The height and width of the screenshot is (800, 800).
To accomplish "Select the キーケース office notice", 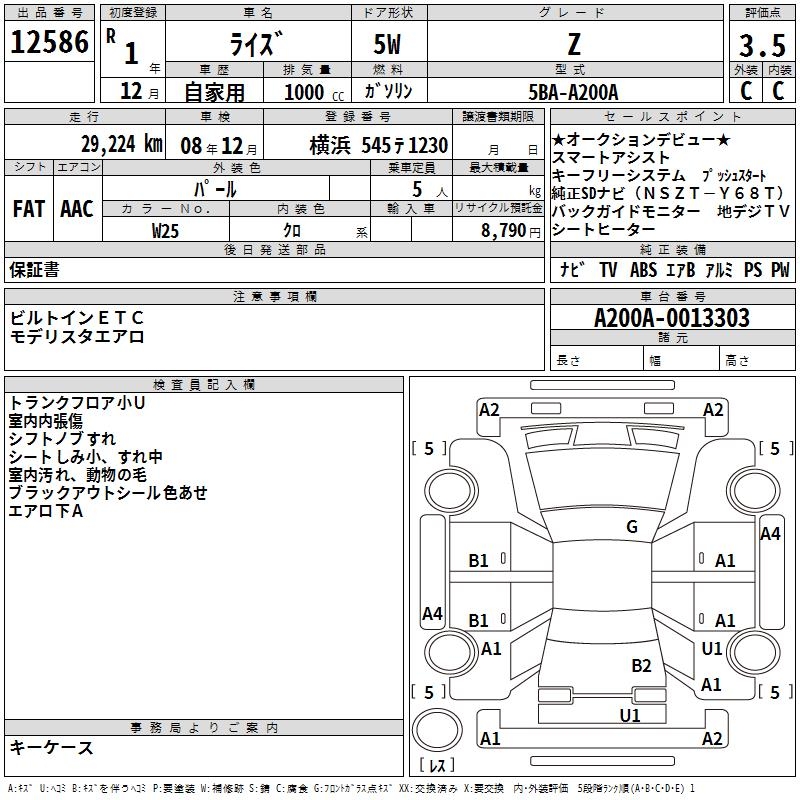I will (x=51, y=747).
